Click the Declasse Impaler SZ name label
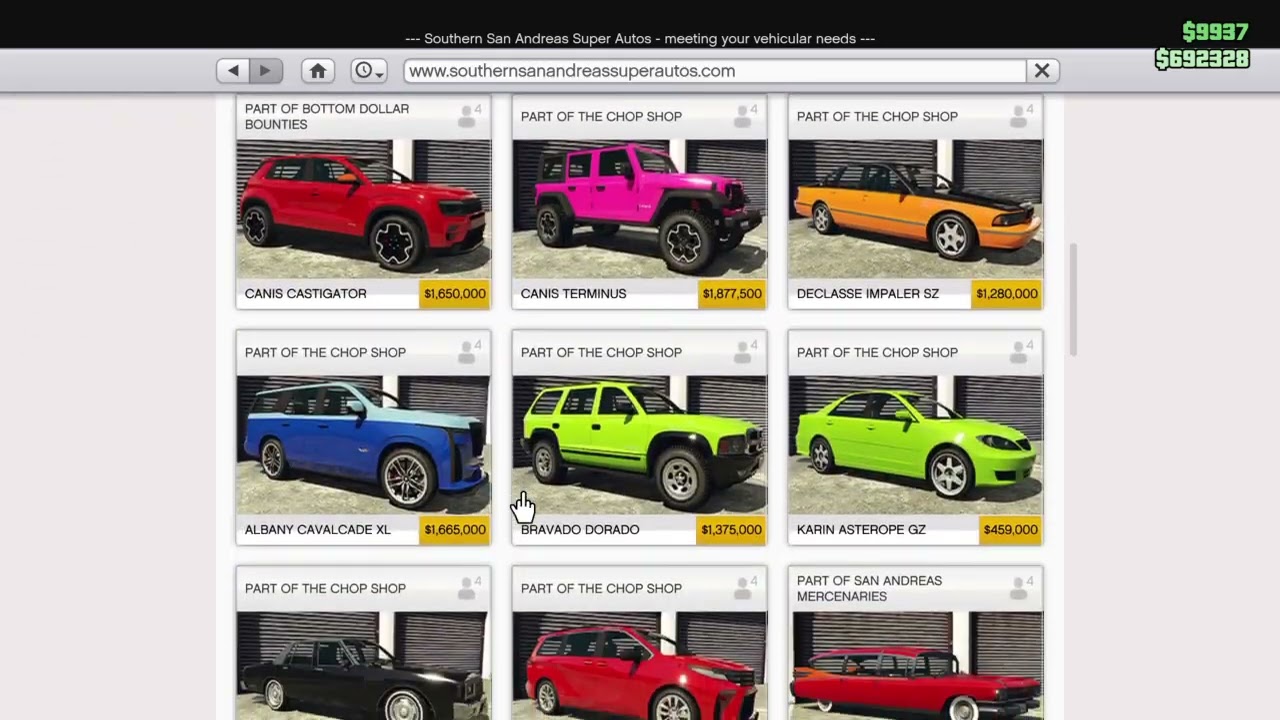This screenshot has height=720, width=1280. point(868,294)
